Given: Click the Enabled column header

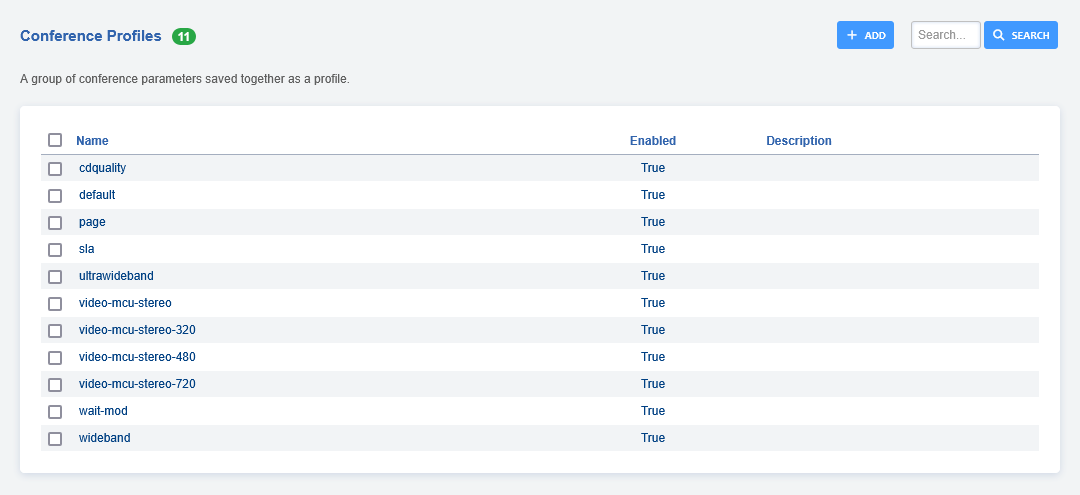Looking at the screenshot, I should pyautogui.click(x=652, y=141).
